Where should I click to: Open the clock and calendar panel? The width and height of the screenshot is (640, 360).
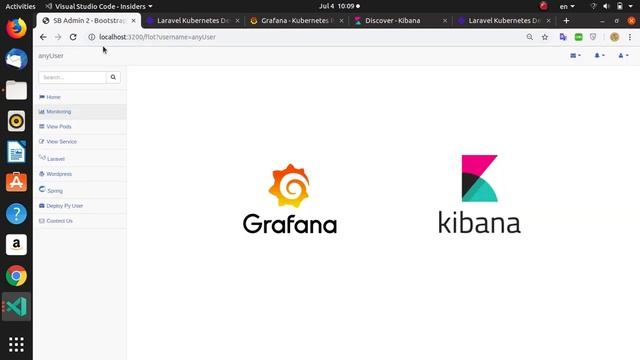tap(339, 7)
